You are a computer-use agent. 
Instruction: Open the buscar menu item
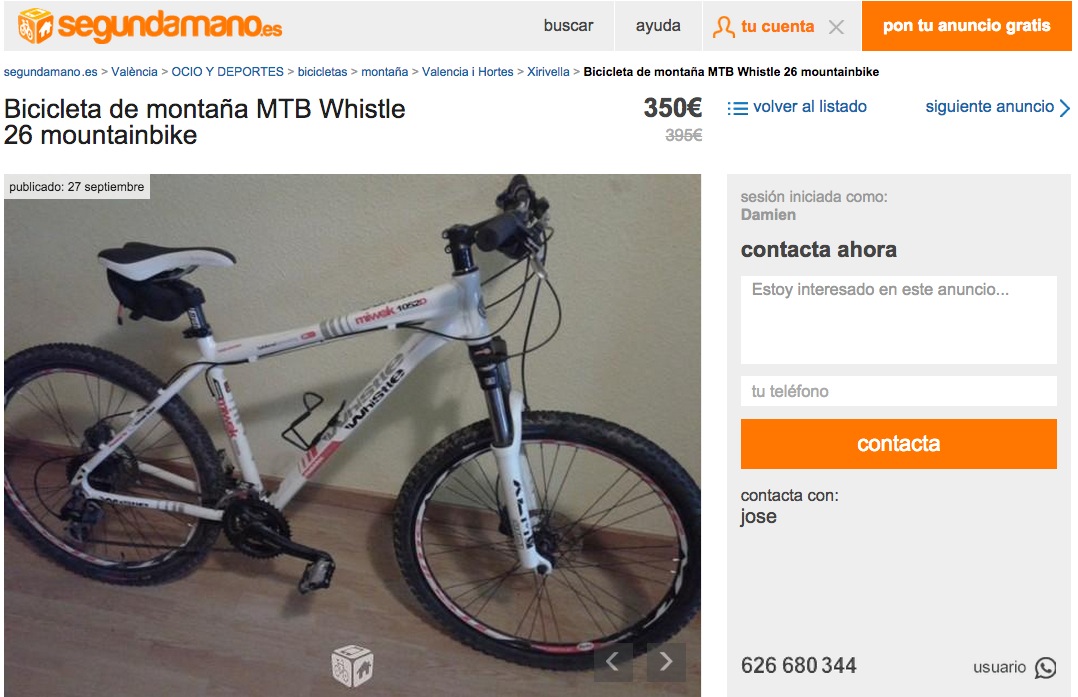point(568,25)
